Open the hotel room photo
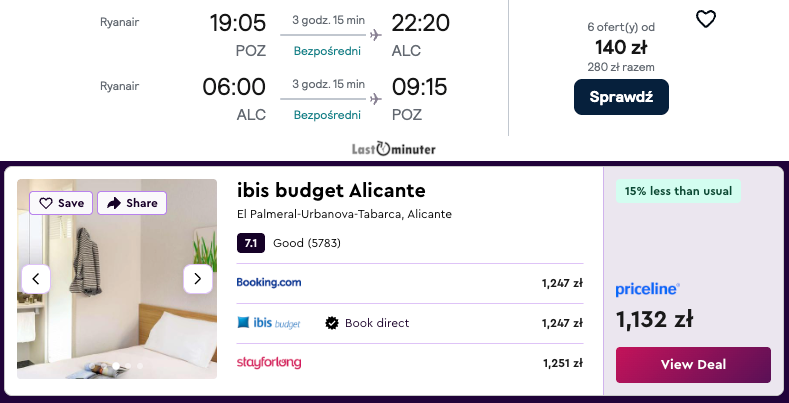The width and height of the screenshot is (789, 403). (x=117, y=320)
